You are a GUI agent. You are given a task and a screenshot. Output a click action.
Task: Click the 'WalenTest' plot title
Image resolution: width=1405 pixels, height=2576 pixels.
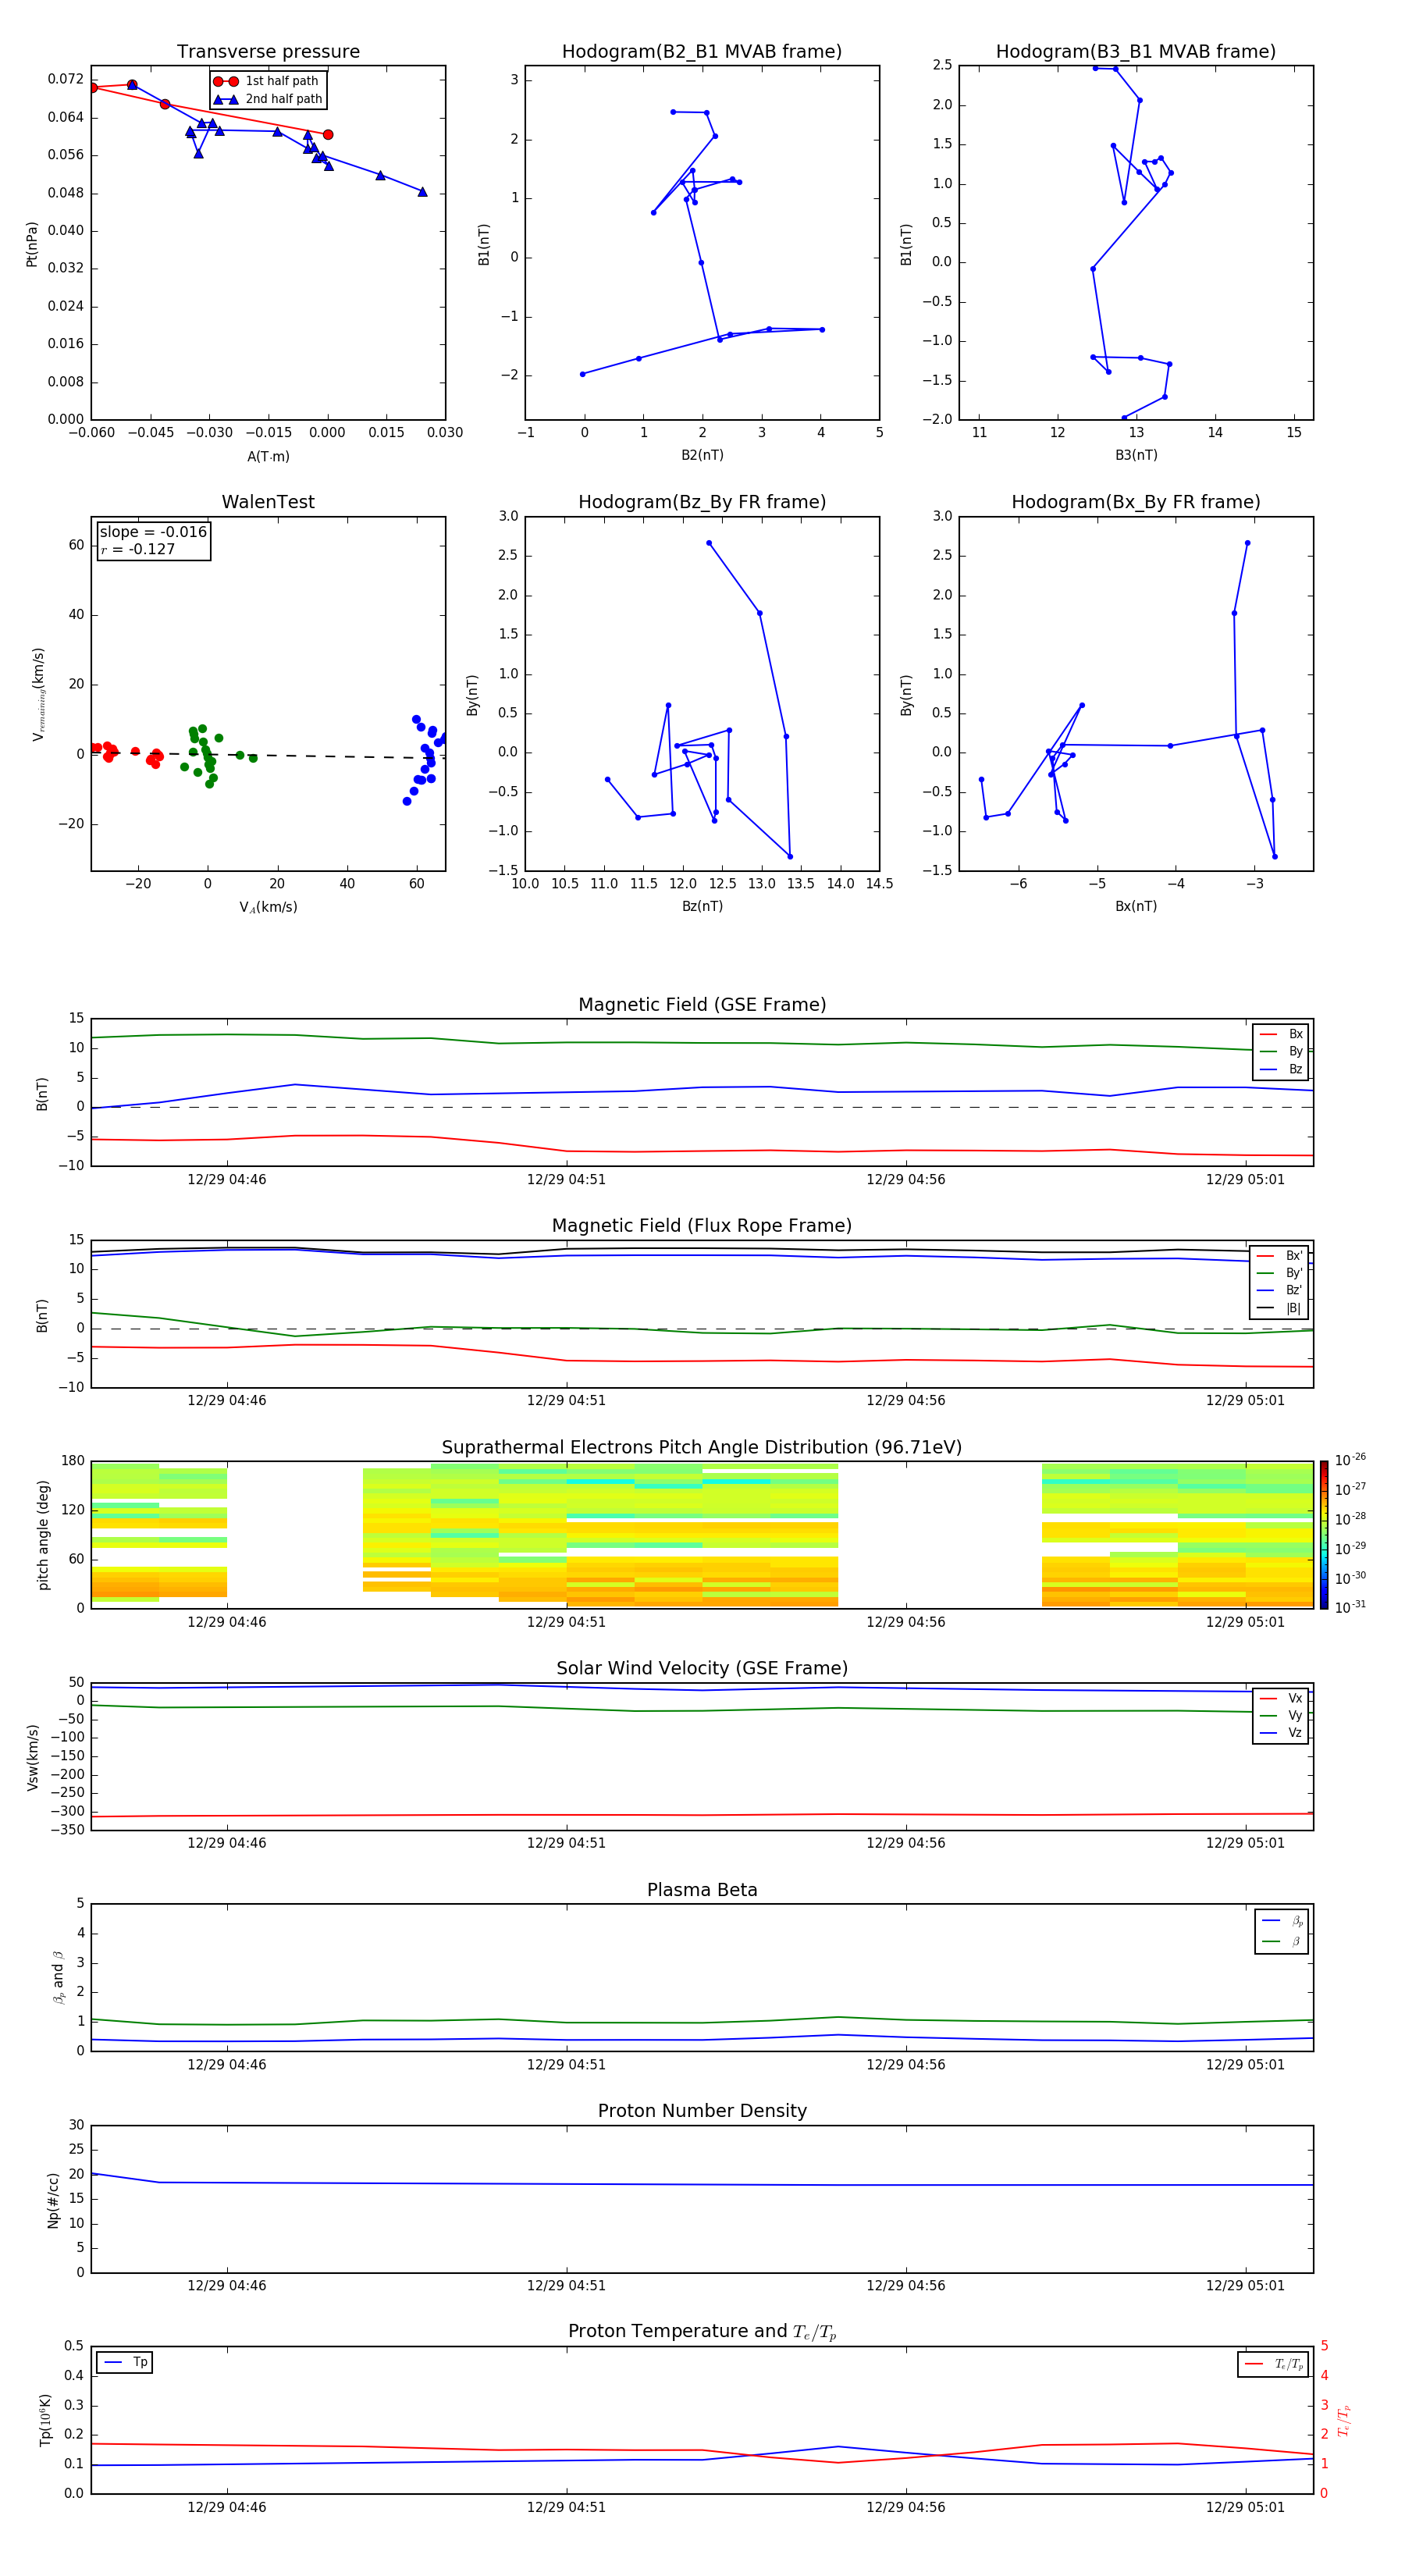[268, 502]
